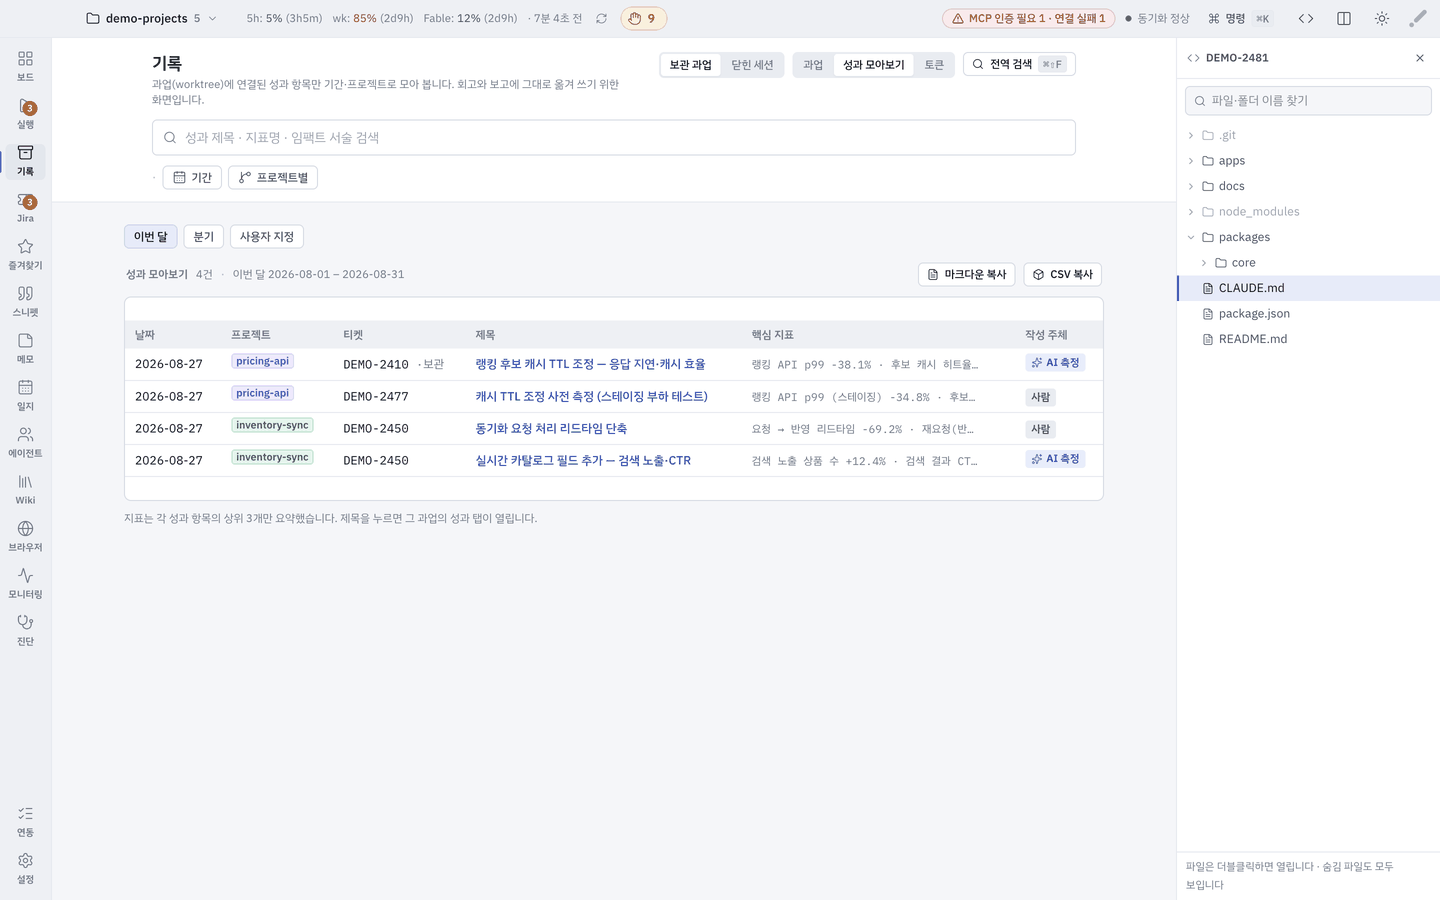
Task: Open the 보드 board sidebar icon
Action: [x=25, y=66]
